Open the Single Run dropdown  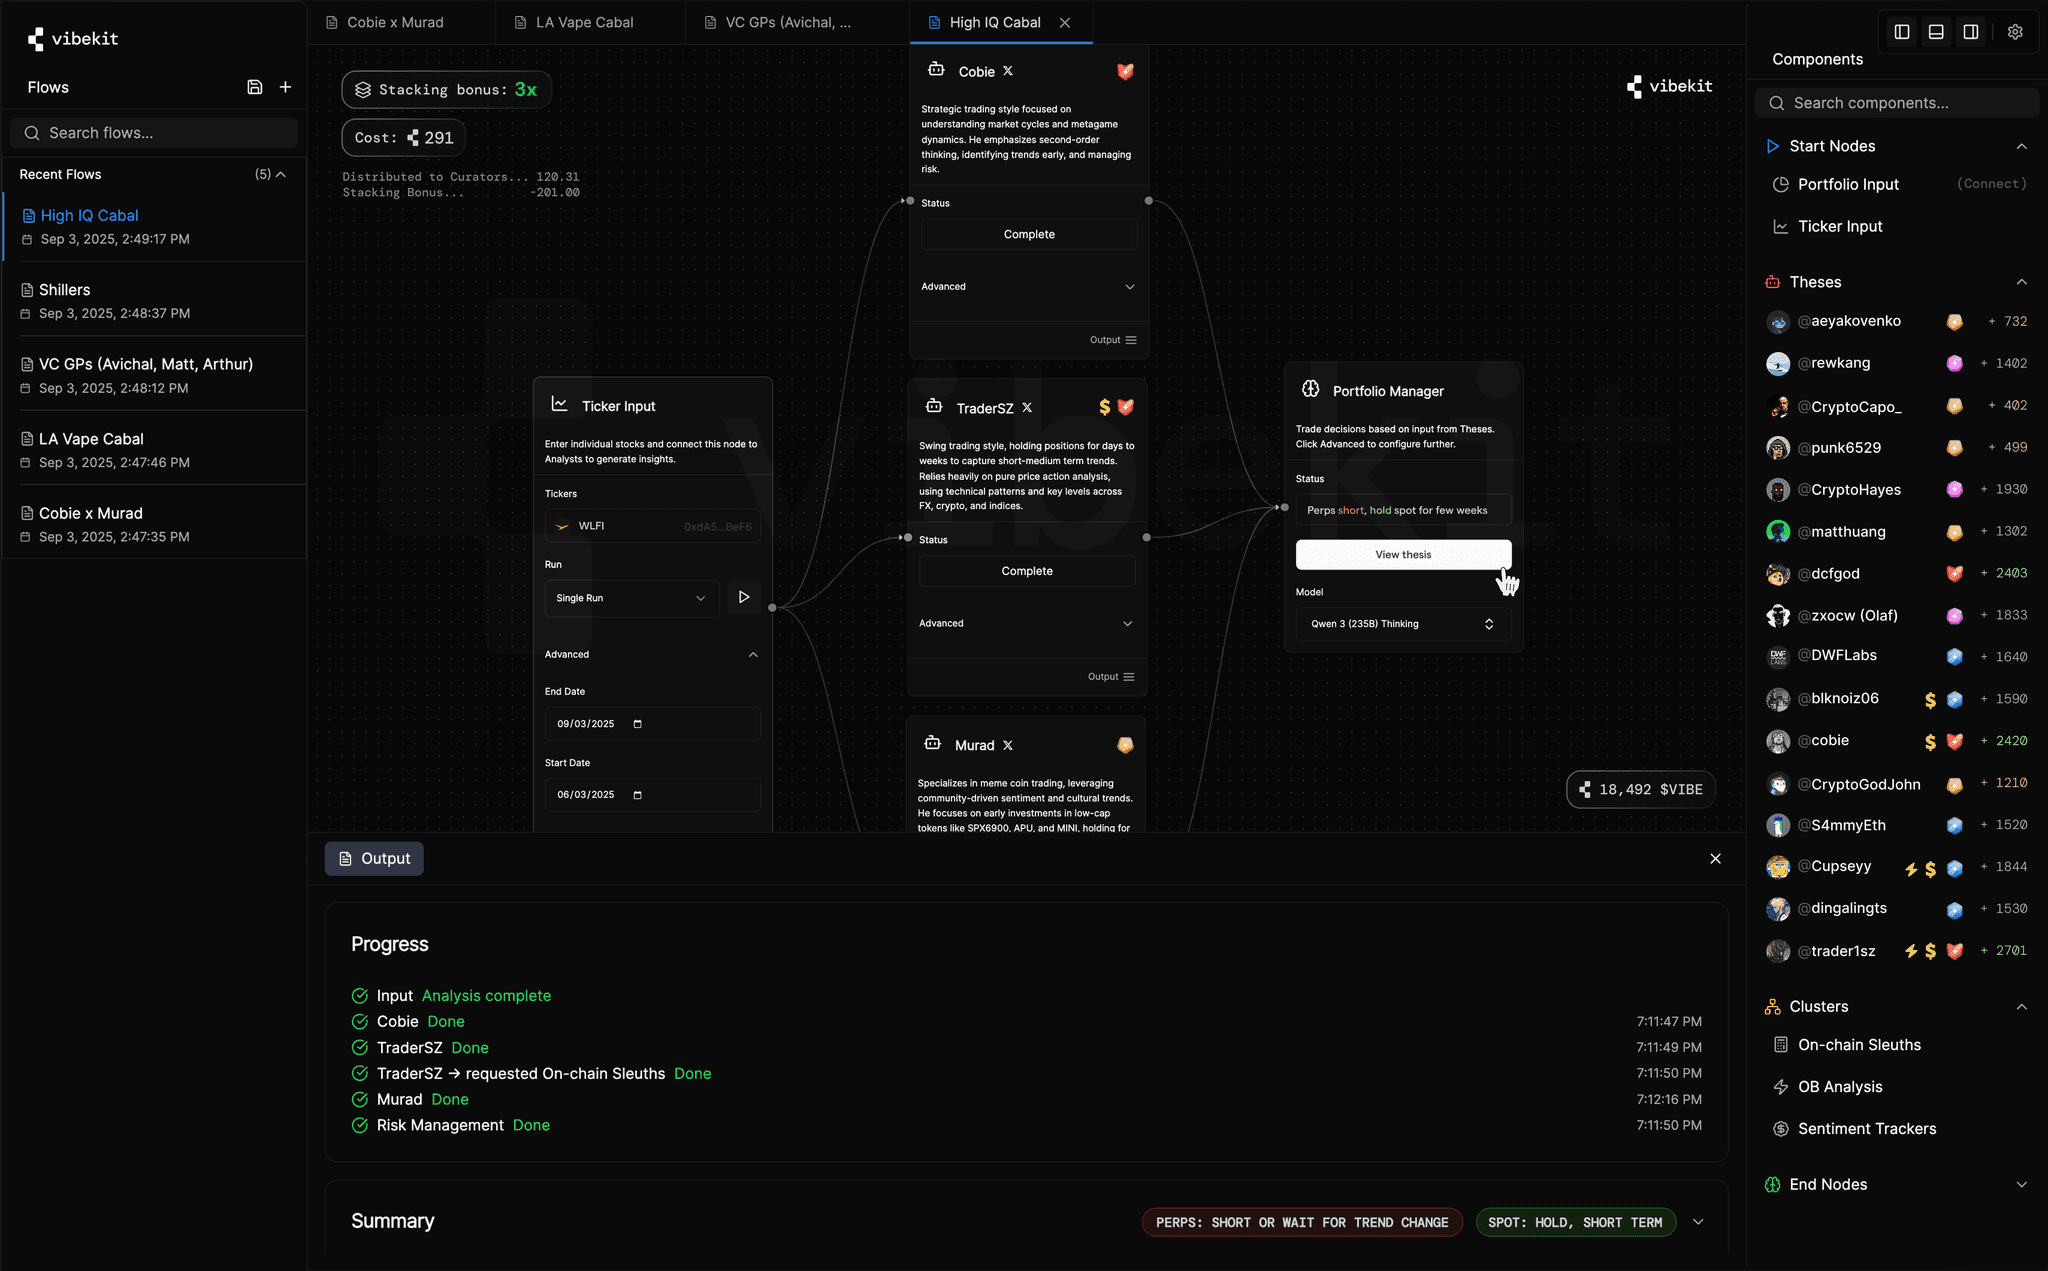[x=631, y=598]
